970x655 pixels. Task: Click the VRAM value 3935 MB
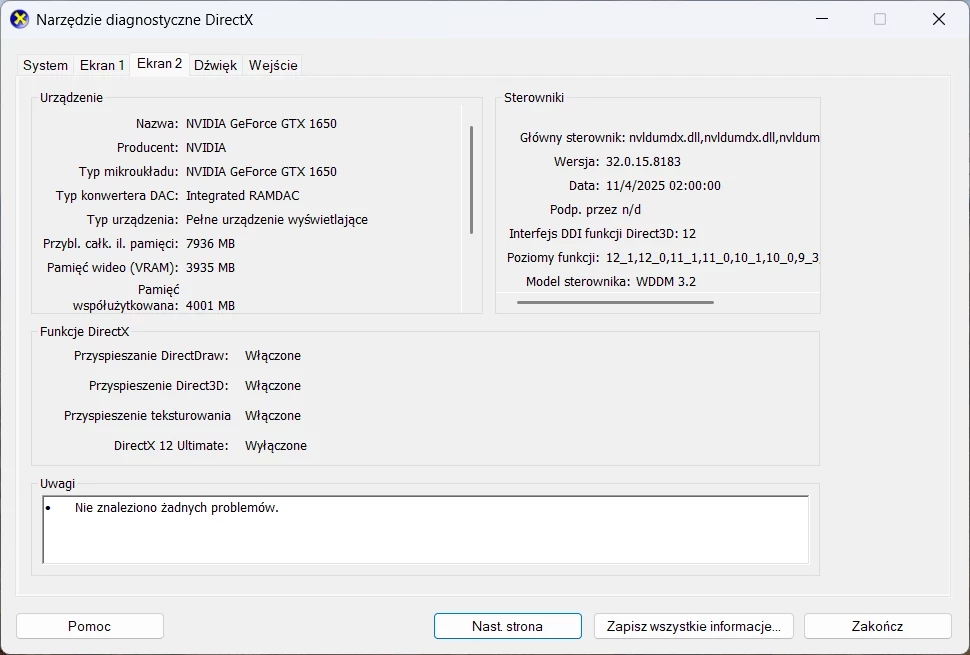(210, 268)
